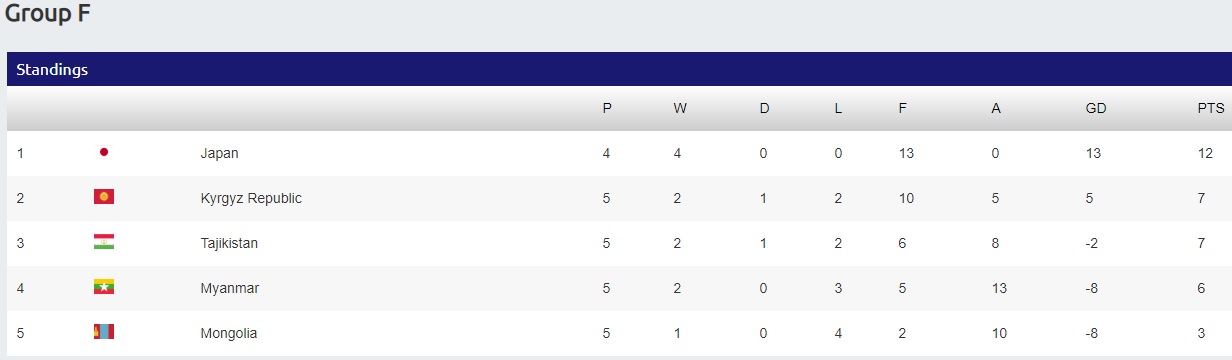Click the Group F heading
The image size is (1232, 360).
point(48,14)
